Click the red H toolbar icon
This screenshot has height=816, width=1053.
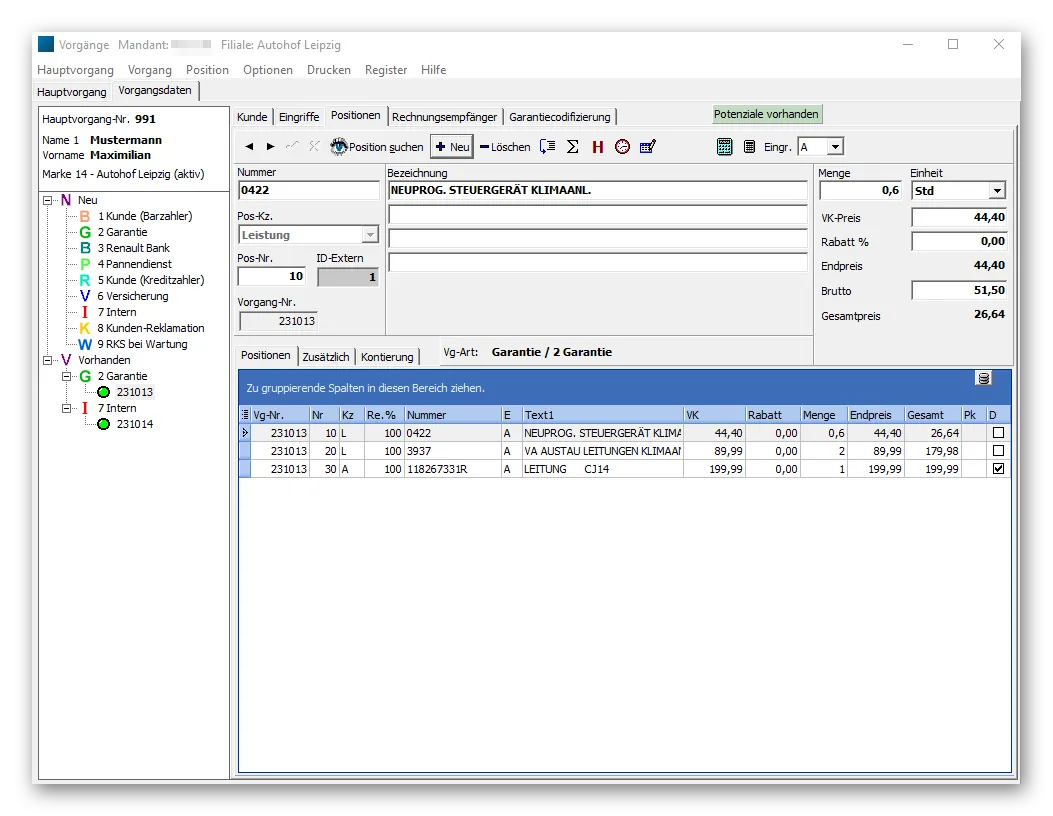click(x=596, y=146)
